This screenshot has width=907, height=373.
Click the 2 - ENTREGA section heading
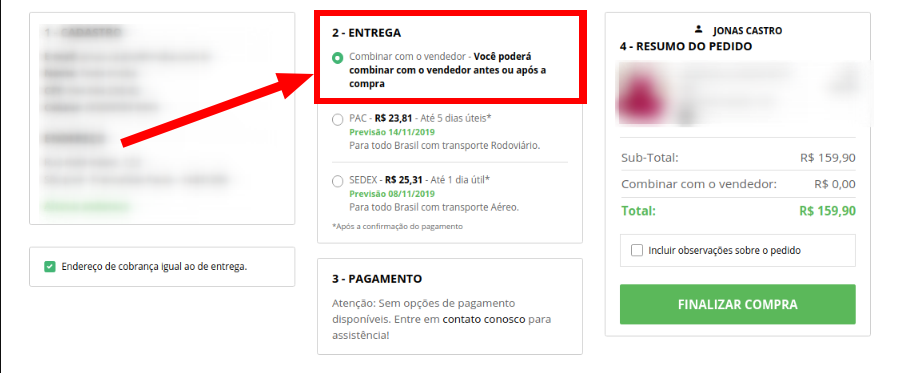366,33
